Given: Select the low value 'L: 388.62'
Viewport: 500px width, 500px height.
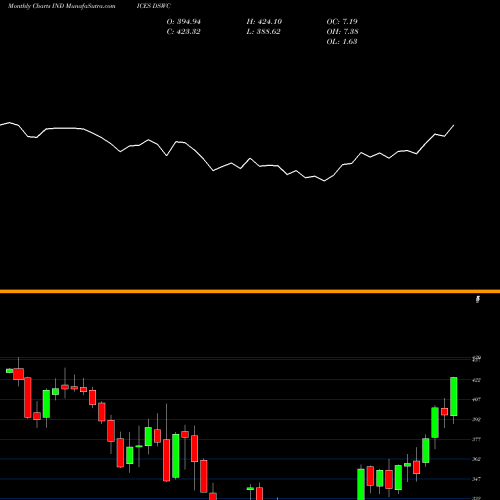Looking at the screenshot, I should pos(264,32).
